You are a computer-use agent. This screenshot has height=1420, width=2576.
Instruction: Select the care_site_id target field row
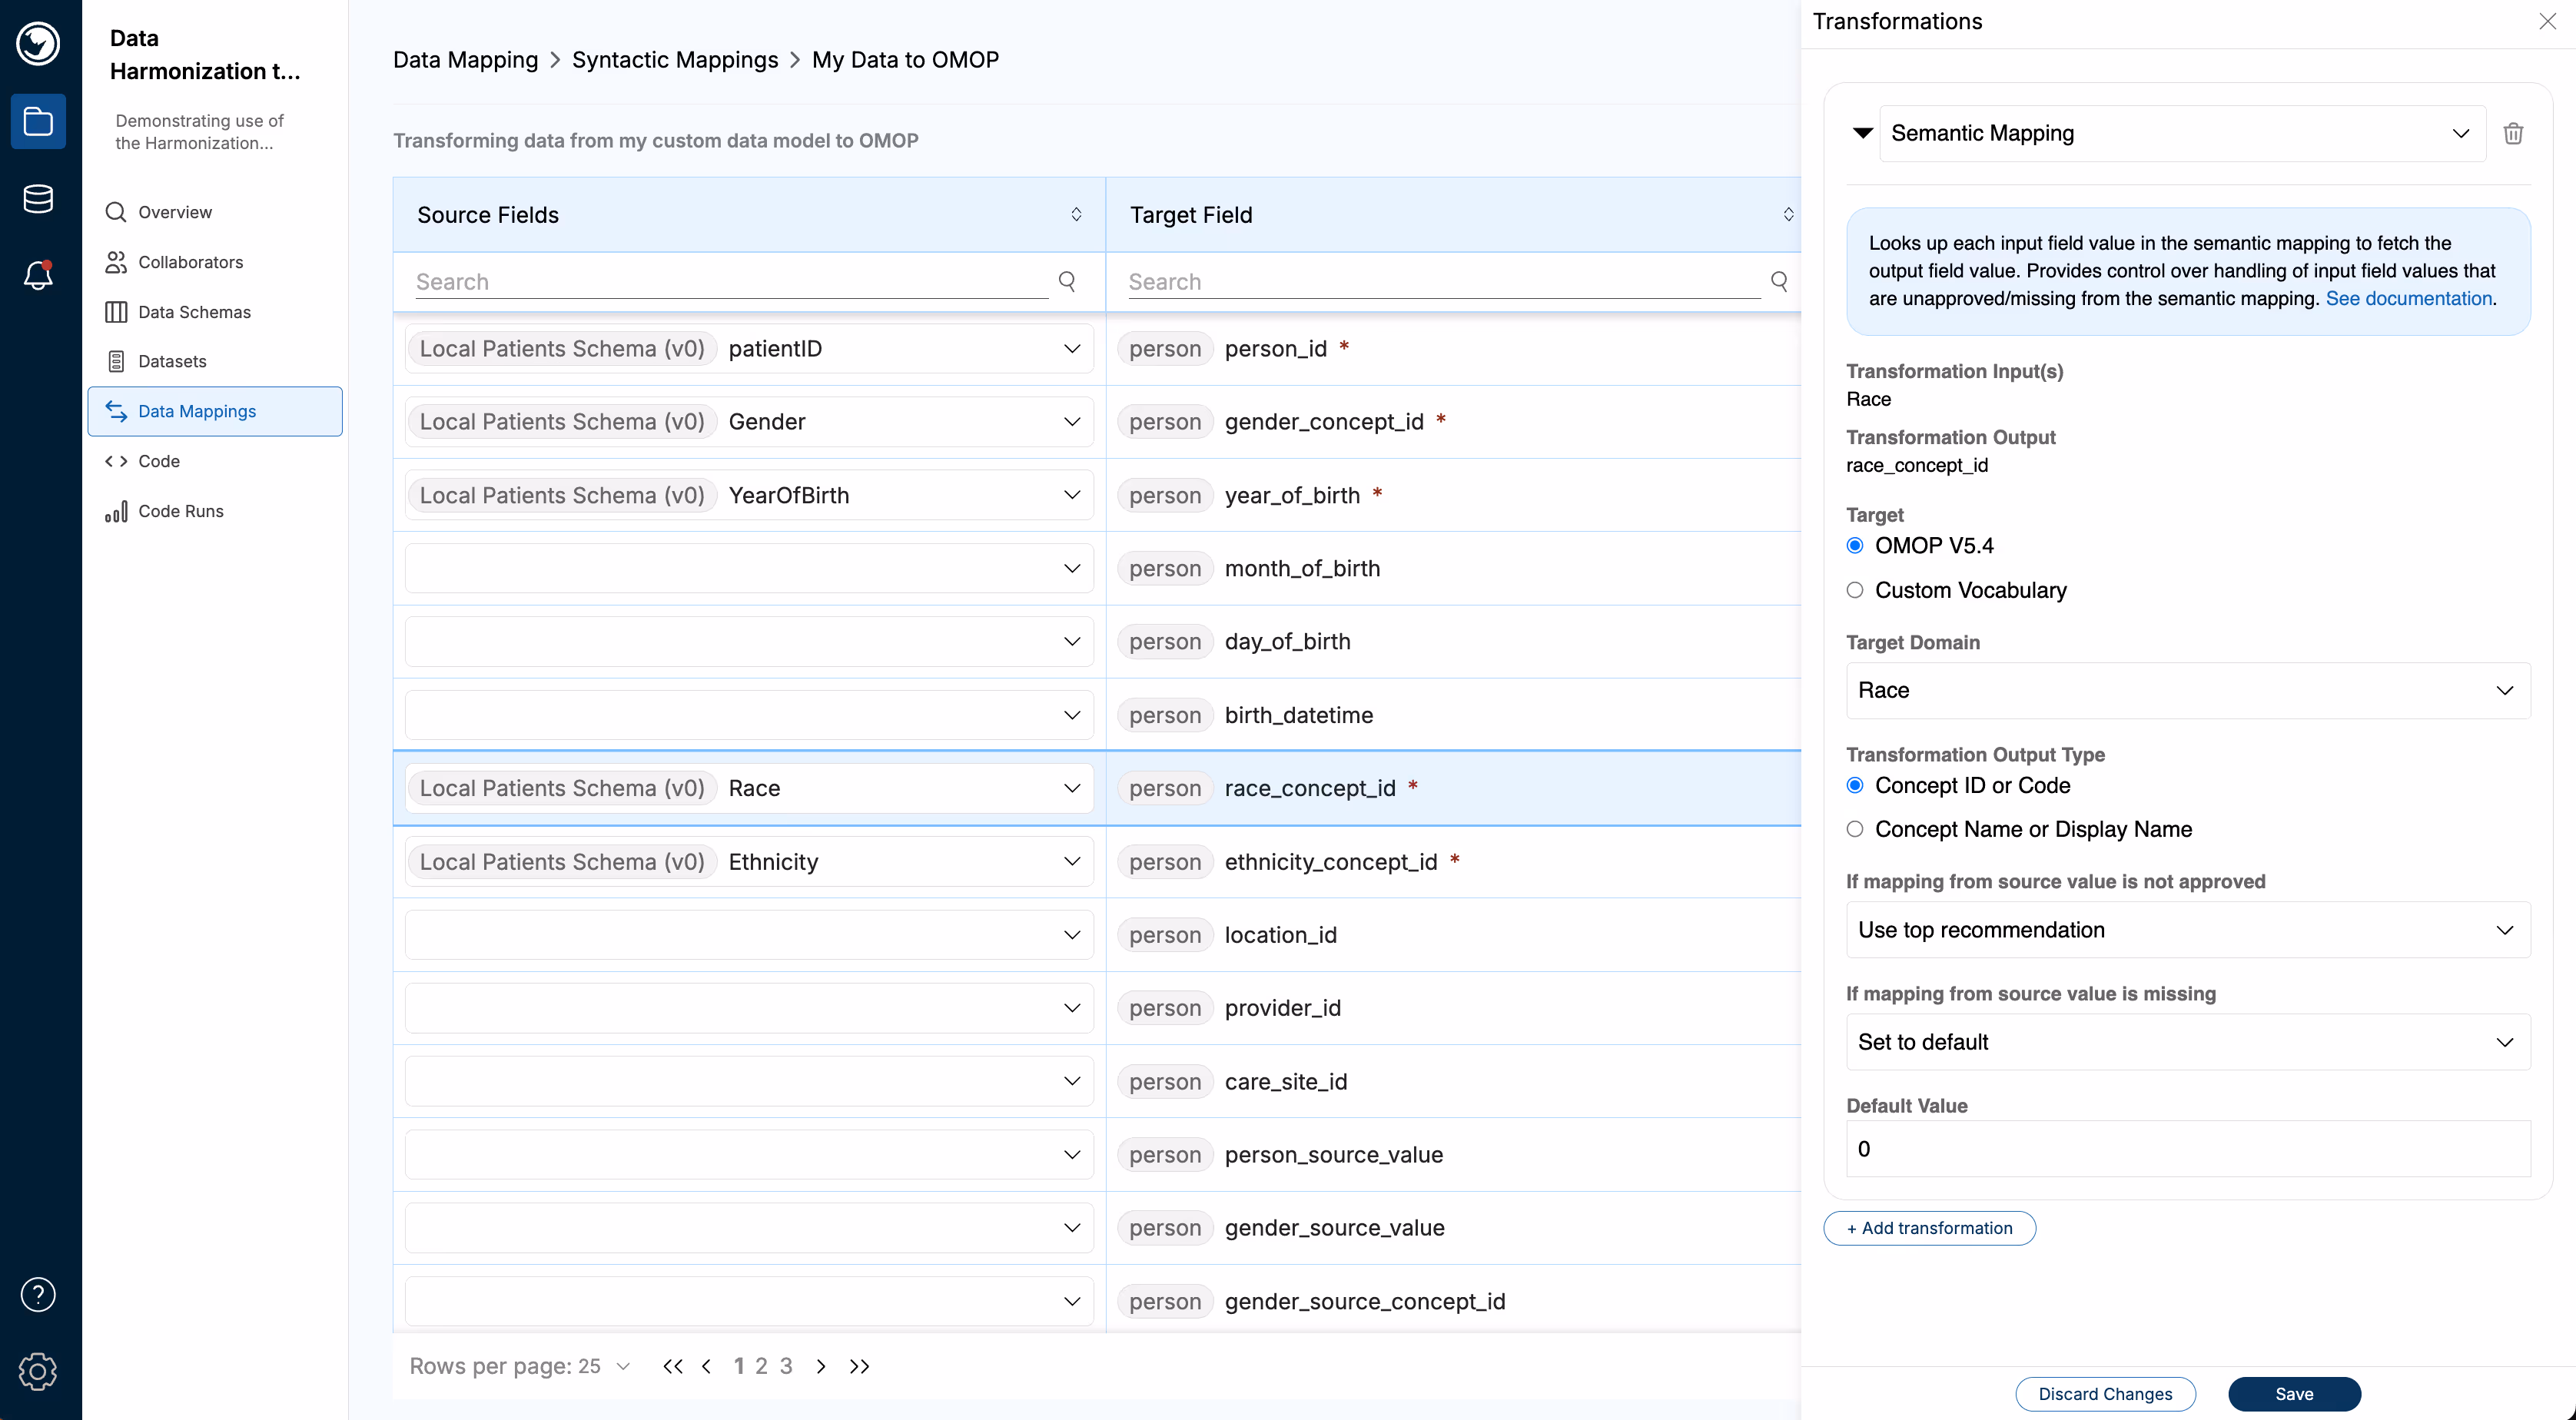(1453, 1081)
